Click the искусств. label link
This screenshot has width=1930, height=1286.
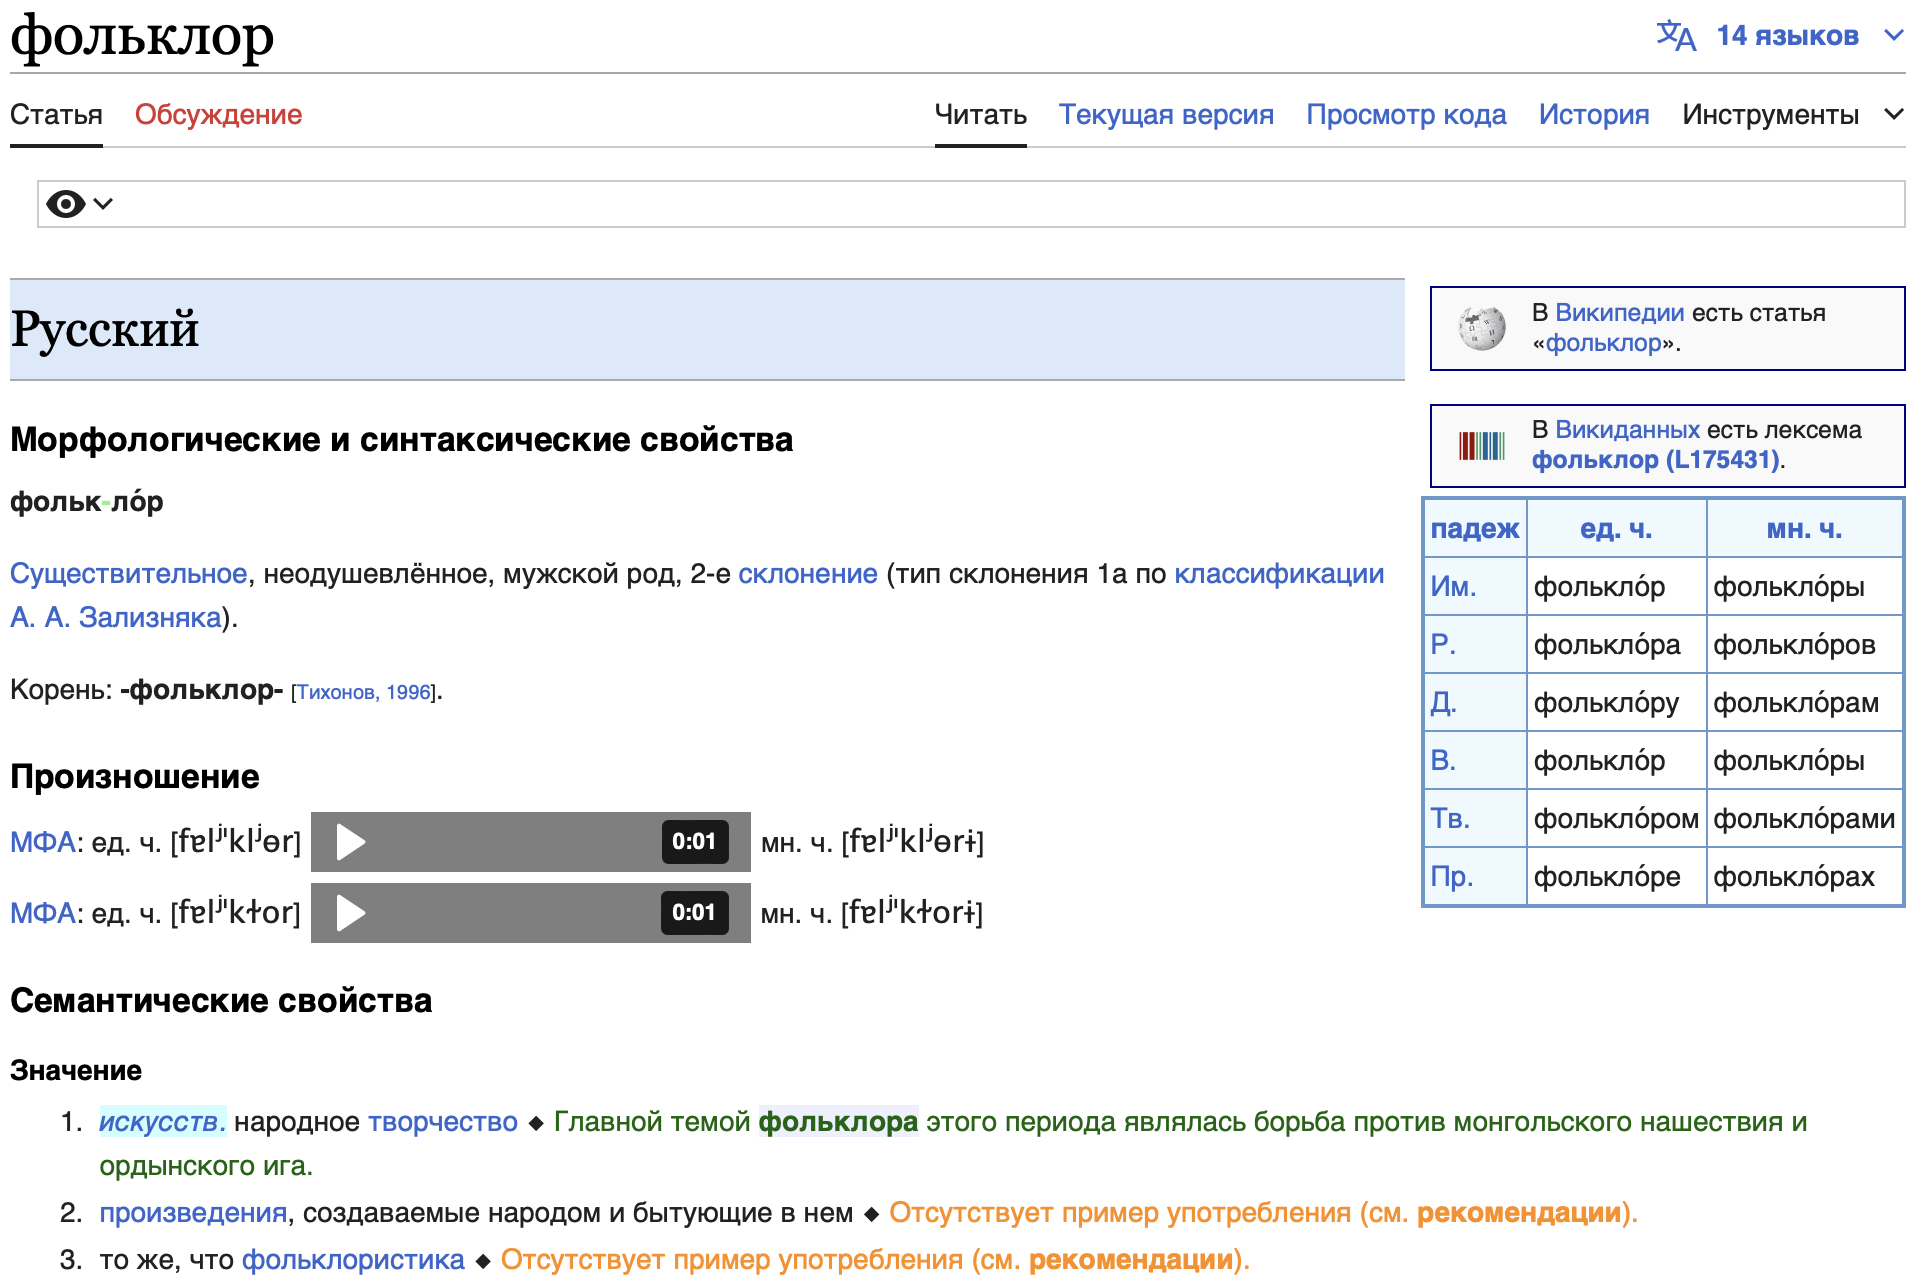(x=162, y=1122)
